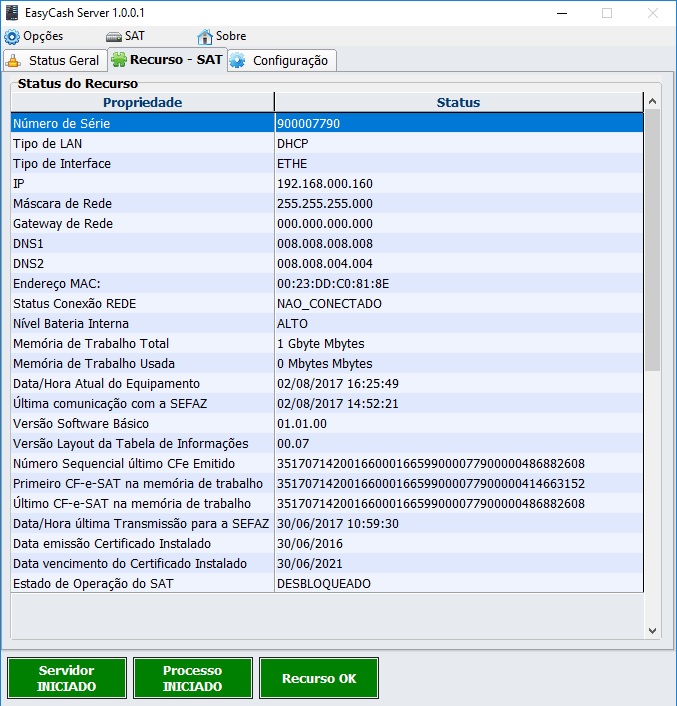
Task: Click the EasyCash Server title bar icon
Action: coord(13,13)
